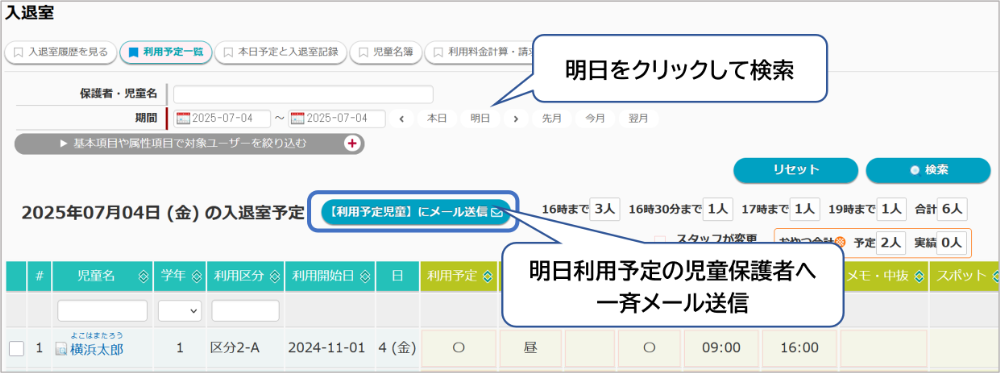
Task: Click the 検索 button
Action: (x=928, y=170)
